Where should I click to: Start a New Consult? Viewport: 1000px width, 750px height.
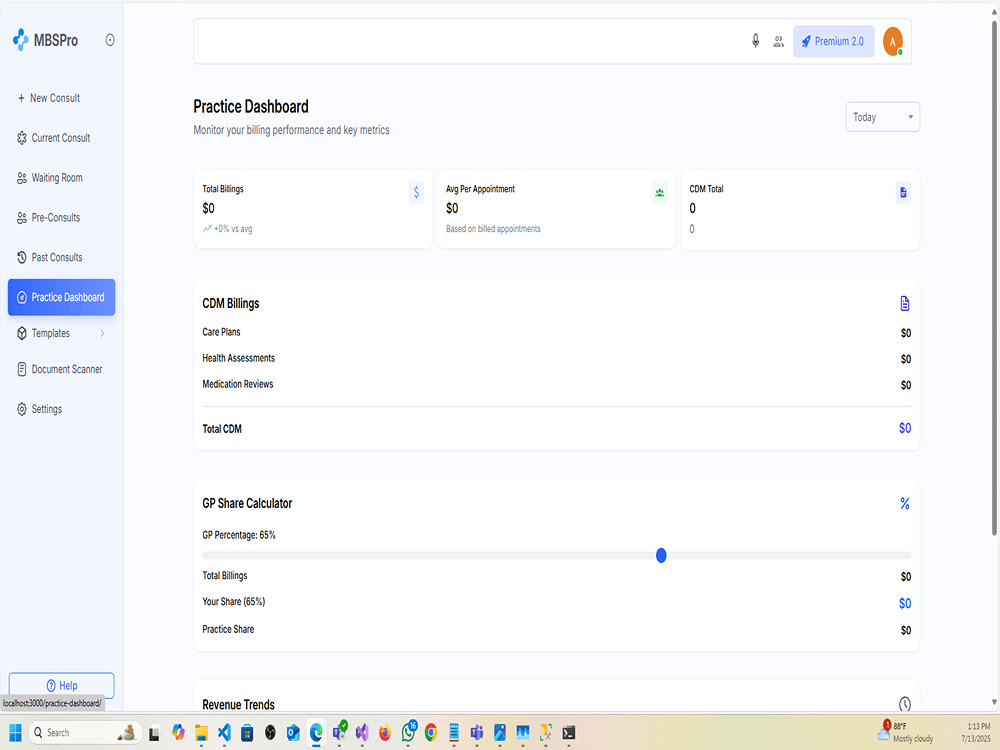48,98
